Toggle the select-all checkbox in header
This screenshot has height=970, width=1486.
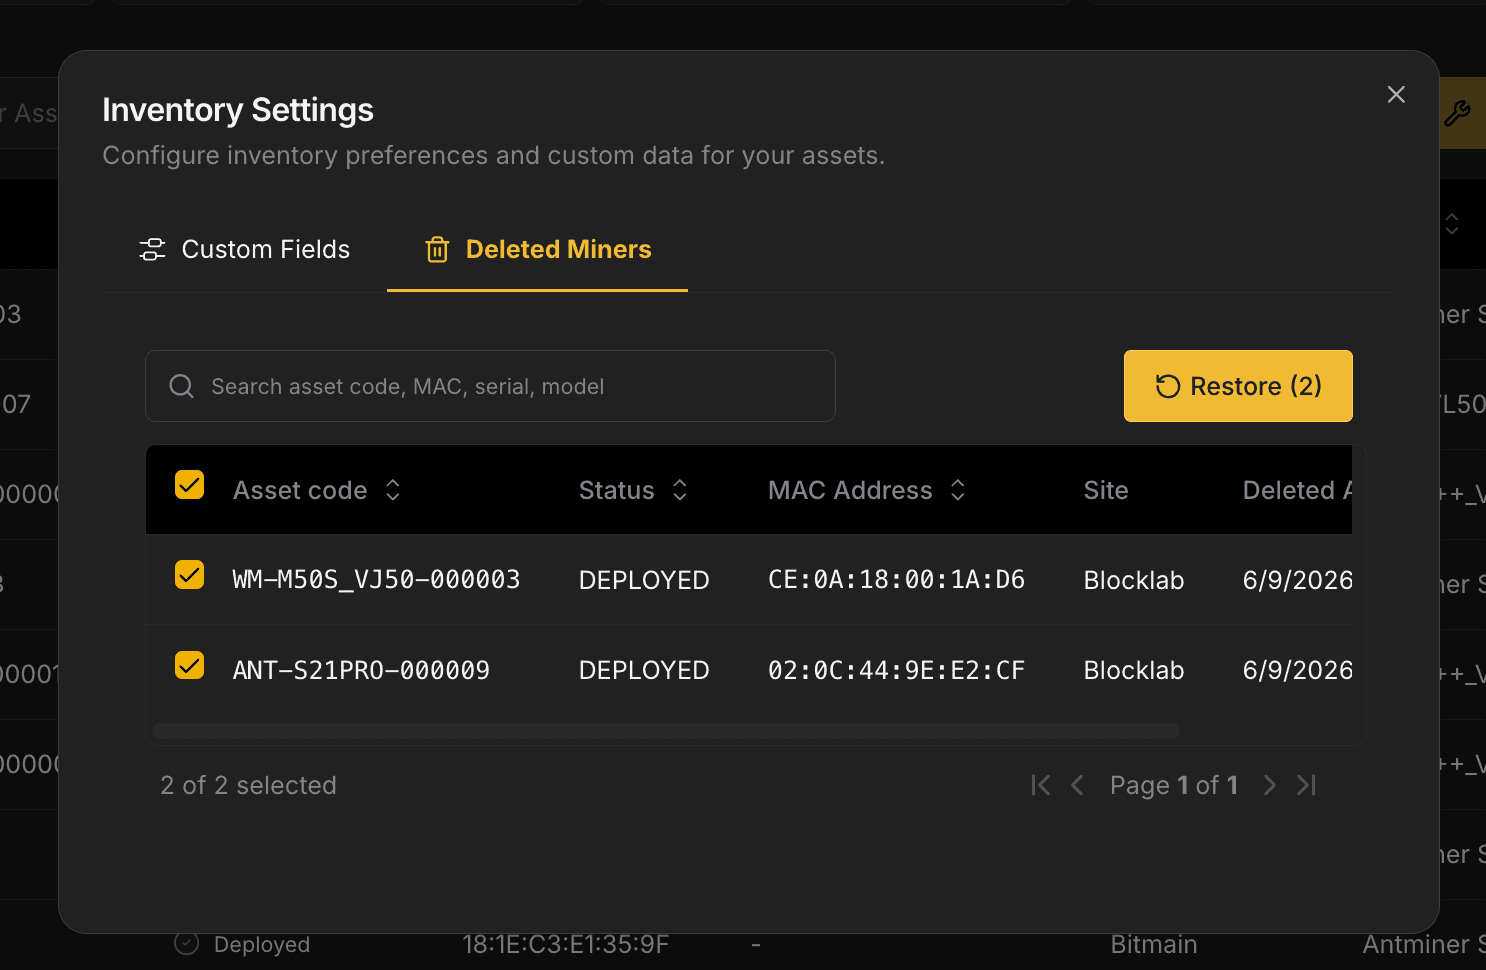189,485
